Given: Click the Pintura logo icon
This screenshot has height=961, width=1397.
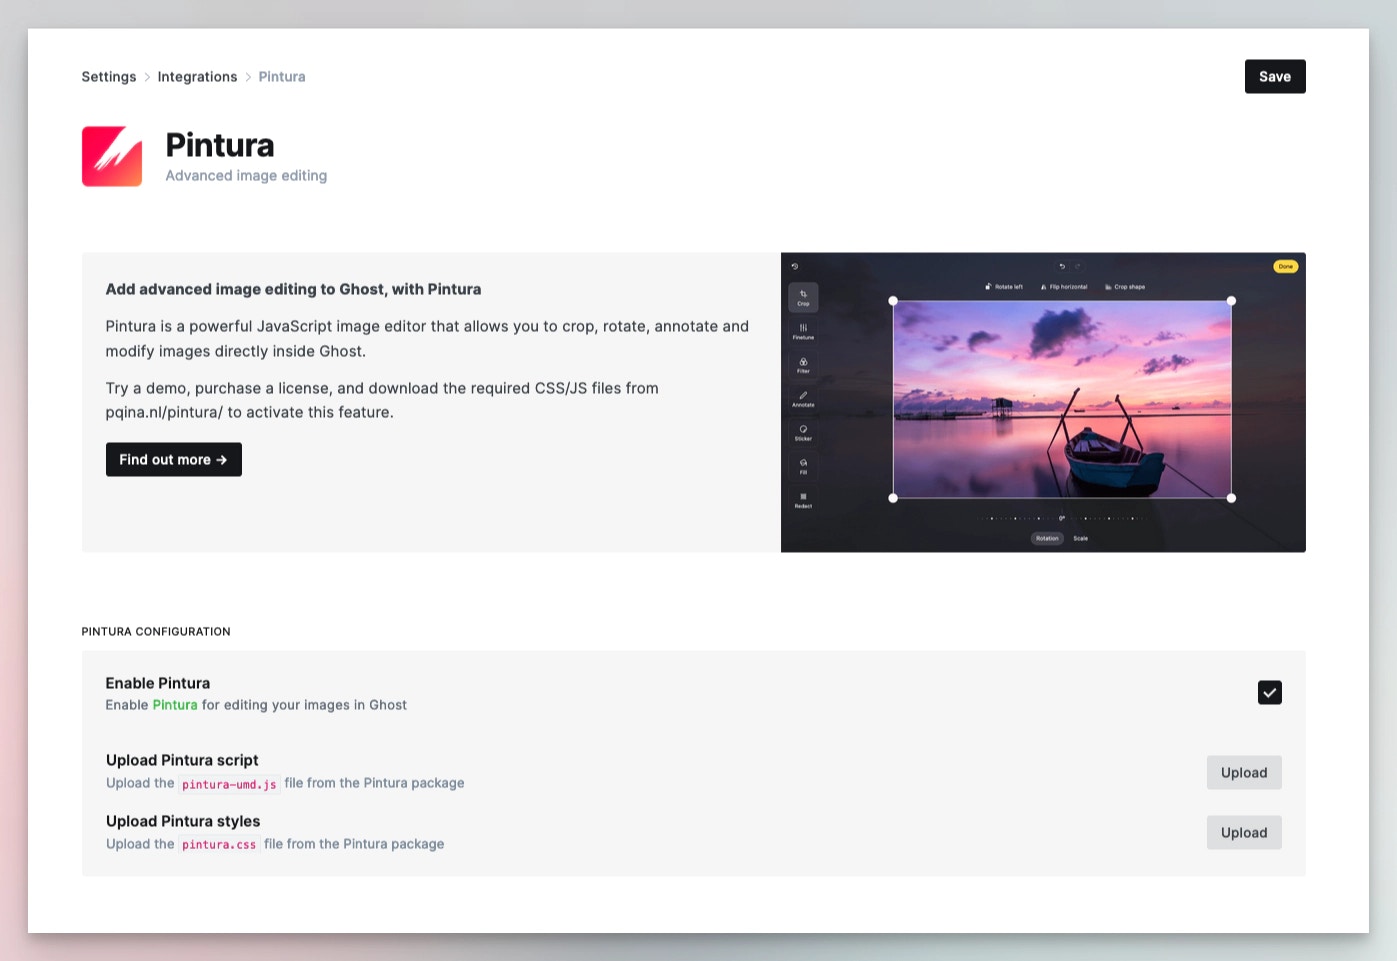Looking at the screenshot, I should tap(112, 156).
